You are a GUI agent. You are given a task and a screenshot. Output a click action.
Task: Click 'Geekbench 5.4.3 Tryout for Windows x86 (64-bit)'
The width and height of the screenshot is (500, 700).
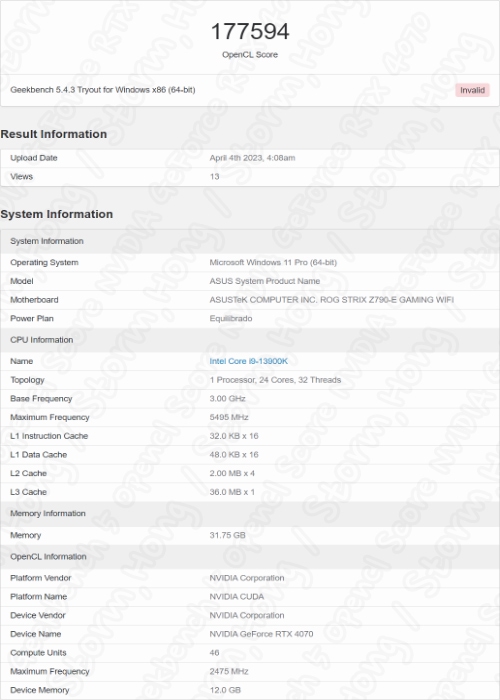(103, 90)
